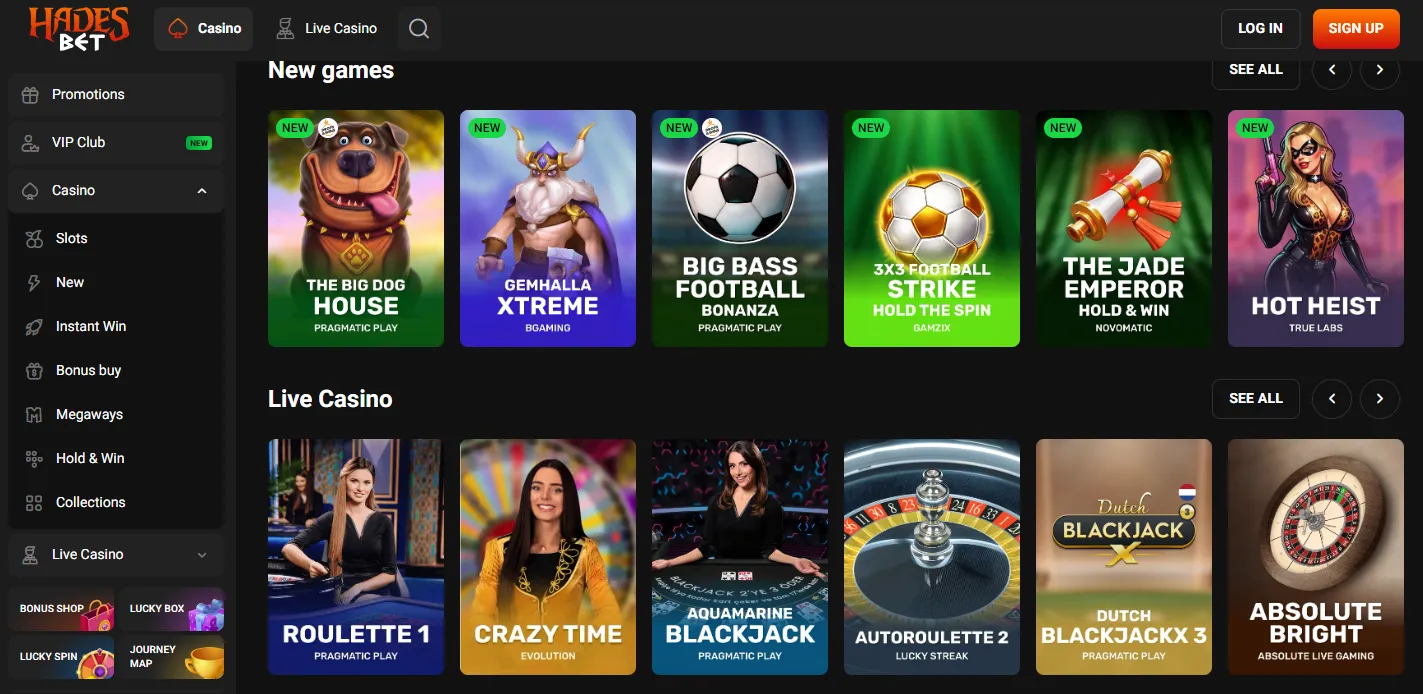Click the Bonus buy icon

point(34,370)
